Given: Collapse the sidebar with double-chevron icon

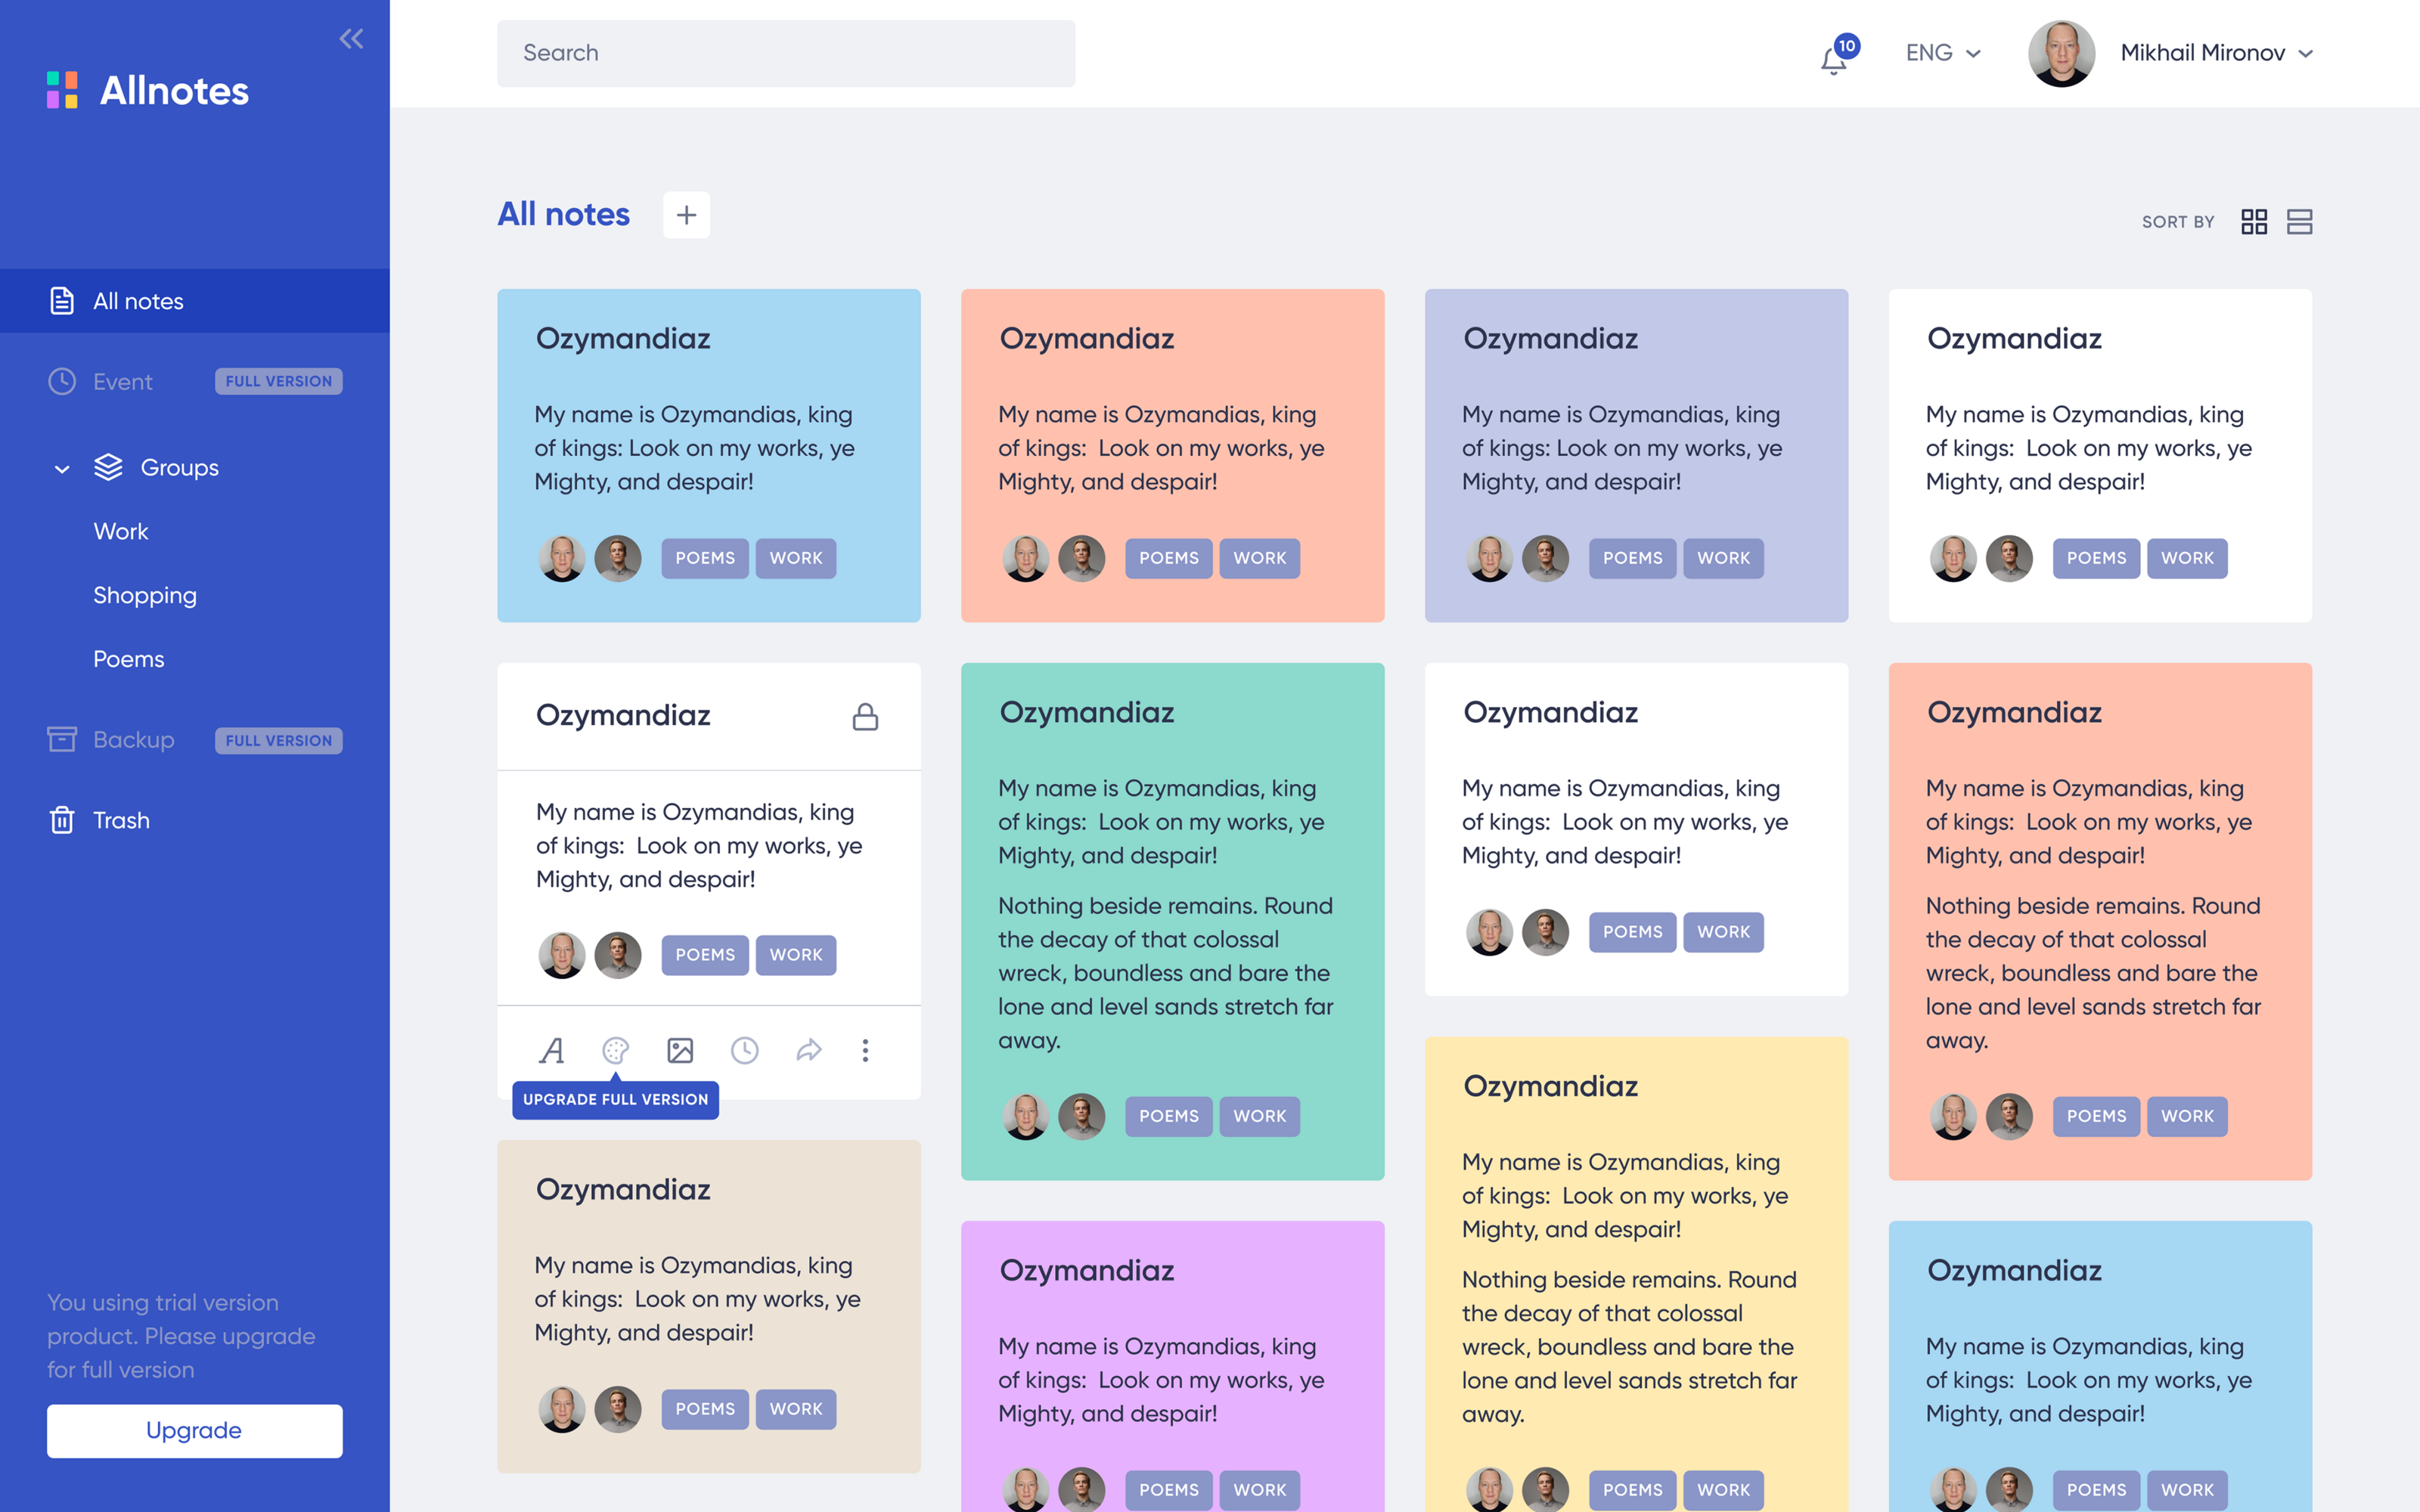Looking at the screenshot, I should [x=351, y=39].
